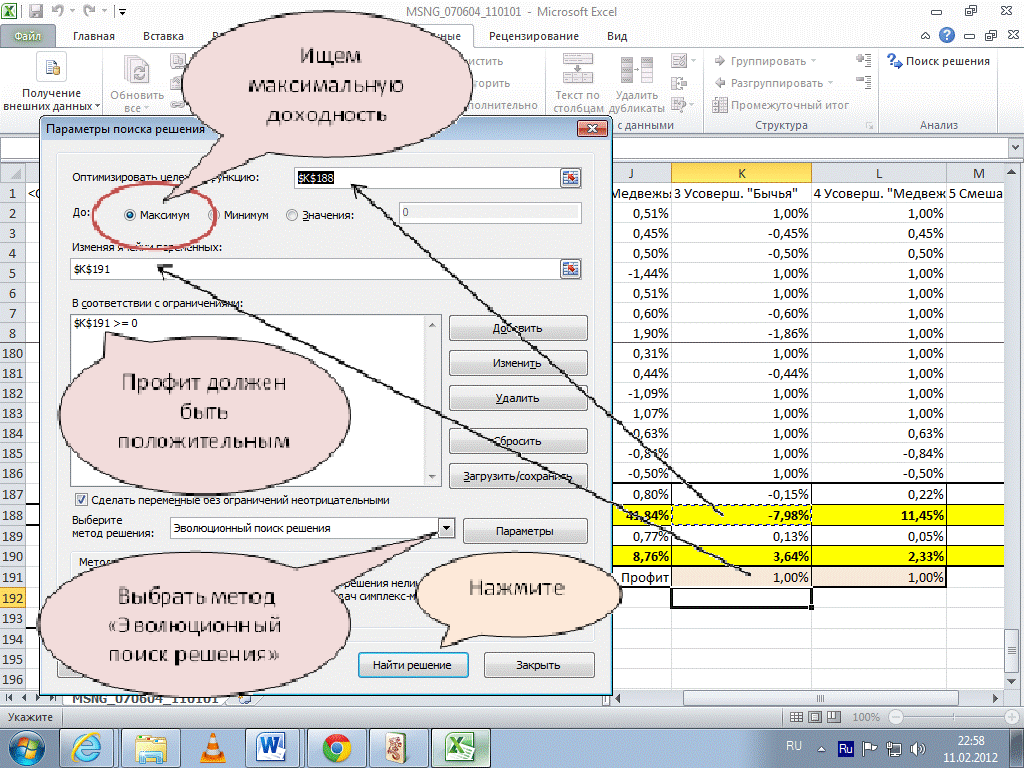The height and width of the screenshot is (768, 1024).
Task: Click Промежуточный итог in the ribbon
Action: click(x=781, y=104)
